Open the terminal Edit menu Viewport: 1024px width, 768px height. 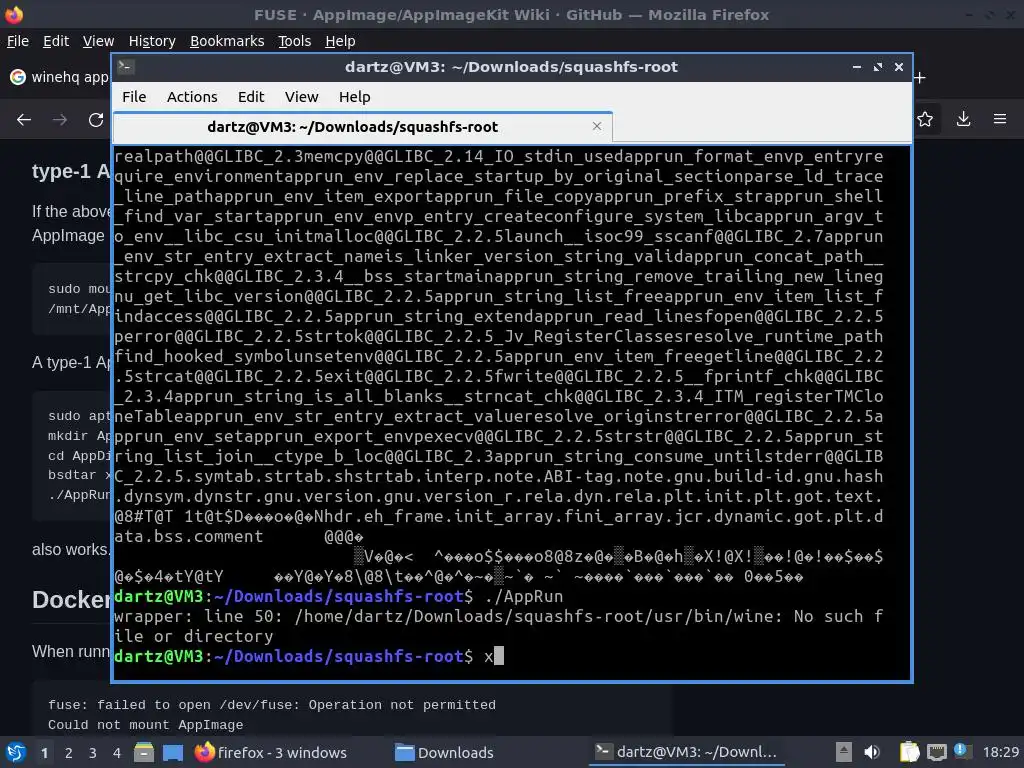251,97
